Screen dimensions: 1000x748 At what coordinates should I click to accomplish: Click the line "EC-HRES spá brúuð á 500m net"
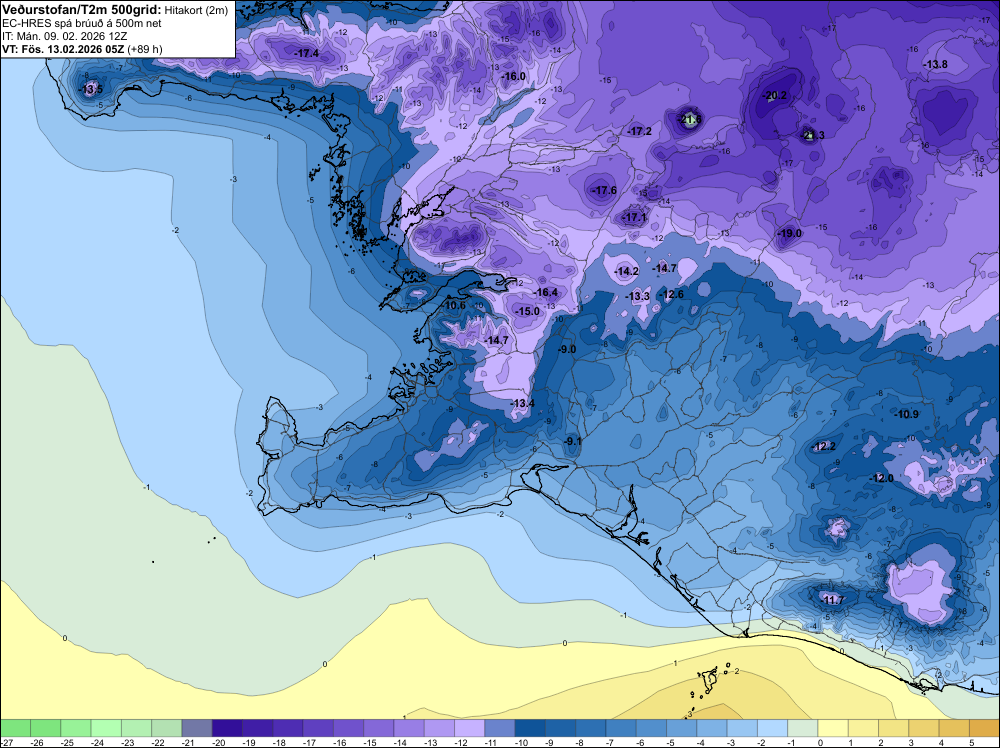[82, 23]
